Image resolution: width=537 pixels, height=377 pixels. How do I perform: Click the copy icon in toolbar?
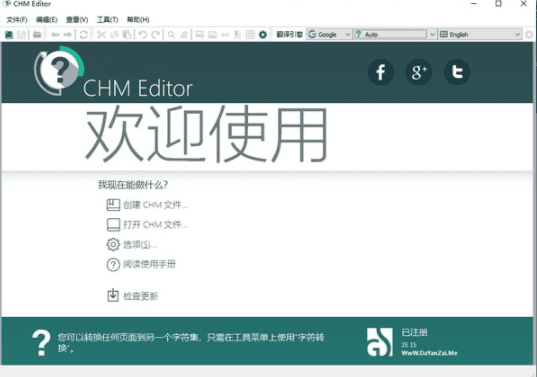tap(114, 35)
